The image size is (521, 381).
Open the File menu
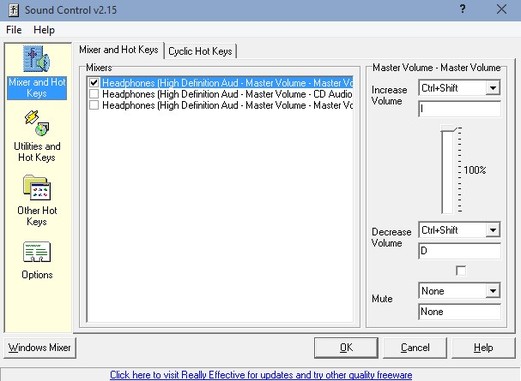(14, 30)
